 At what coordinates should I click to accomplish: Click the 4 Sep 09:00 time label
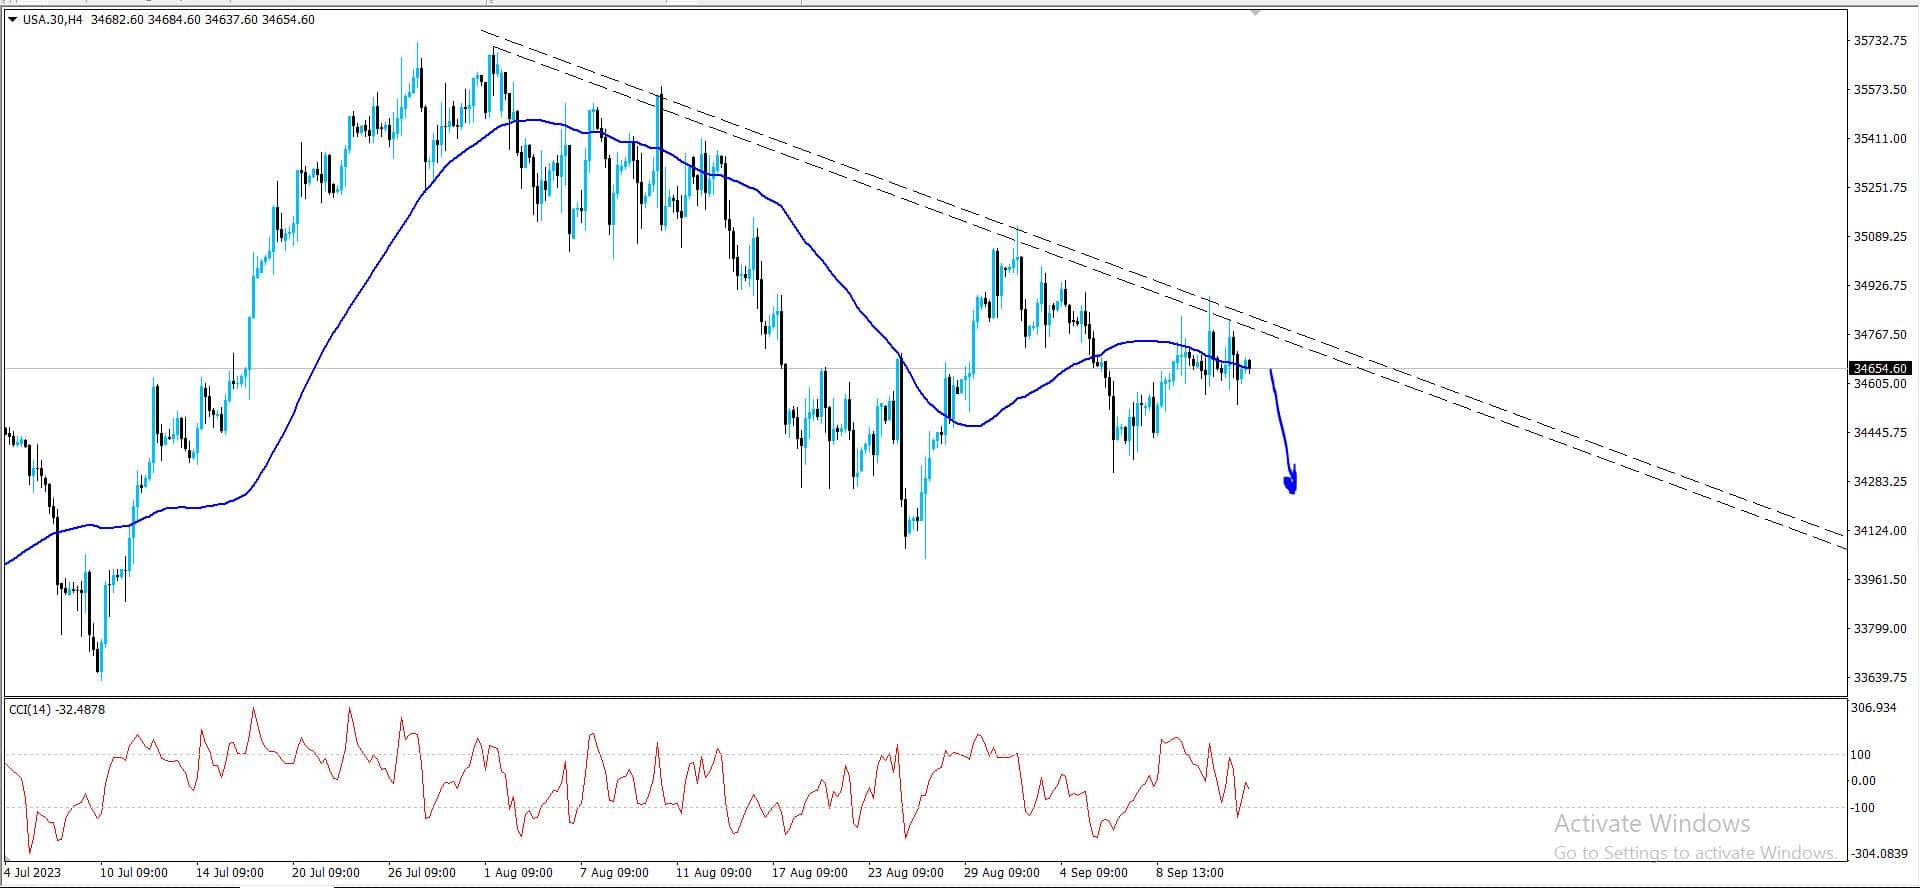pyautogui.click(x=1094, y=873)
